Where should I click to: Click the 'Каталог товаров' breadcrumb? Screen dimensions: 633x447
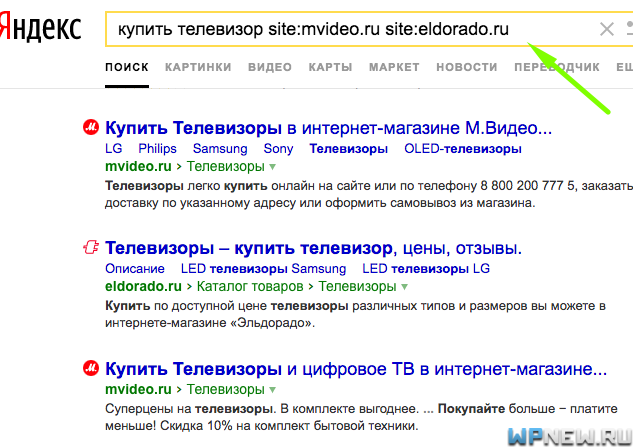pyautogui.click(x=250, y=286)
